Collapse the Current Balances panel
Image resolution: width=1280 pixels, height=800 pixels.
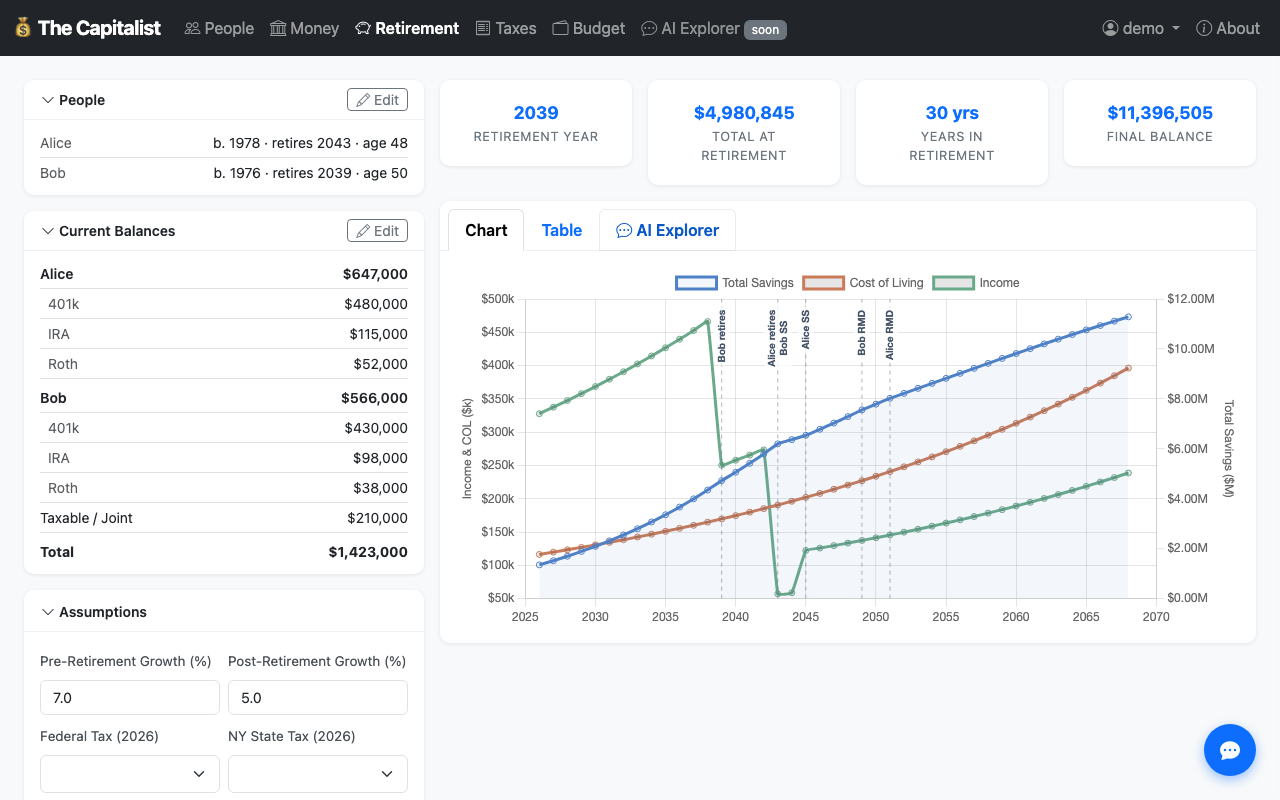tap(108, 231)
